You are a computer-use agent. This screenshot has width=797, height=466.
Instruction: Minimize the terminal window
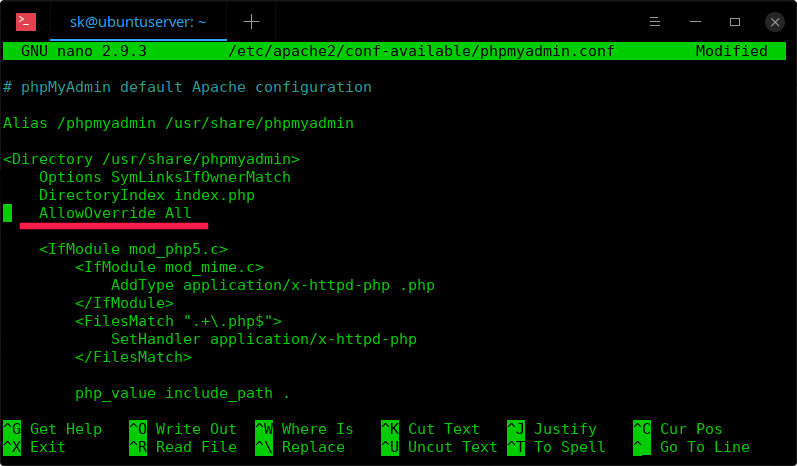[x=699, y=21]
